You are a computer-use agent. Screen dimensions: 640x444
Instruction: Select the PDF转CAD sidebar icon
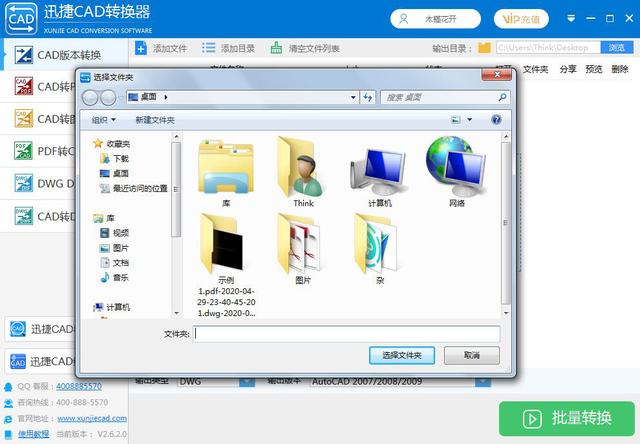23,151
